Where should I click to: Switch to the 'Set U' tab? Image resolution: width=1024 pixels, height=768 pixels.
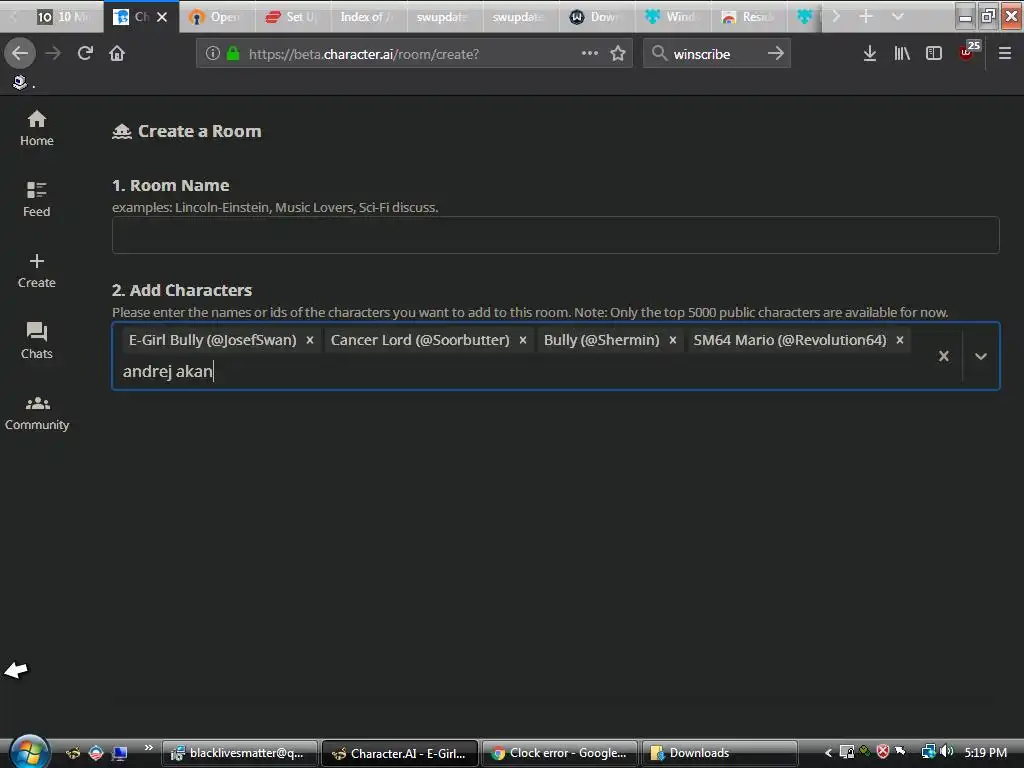pos(292,17)
